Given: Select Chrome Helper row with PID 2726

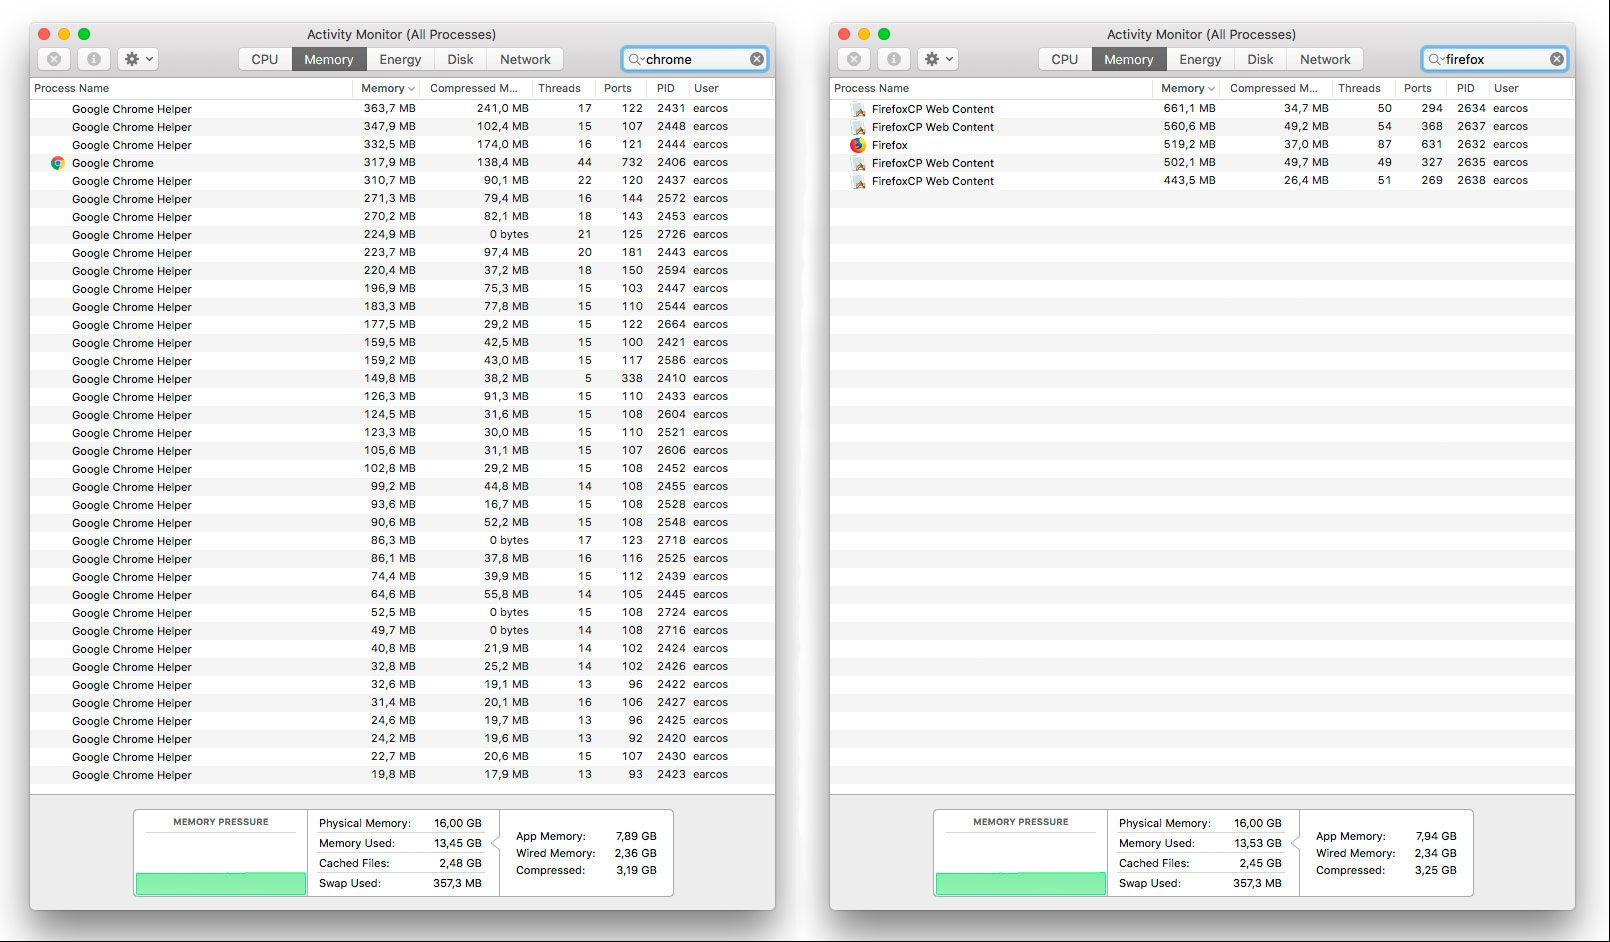Looking at the screenshot, I should click(x=402, y=235).
